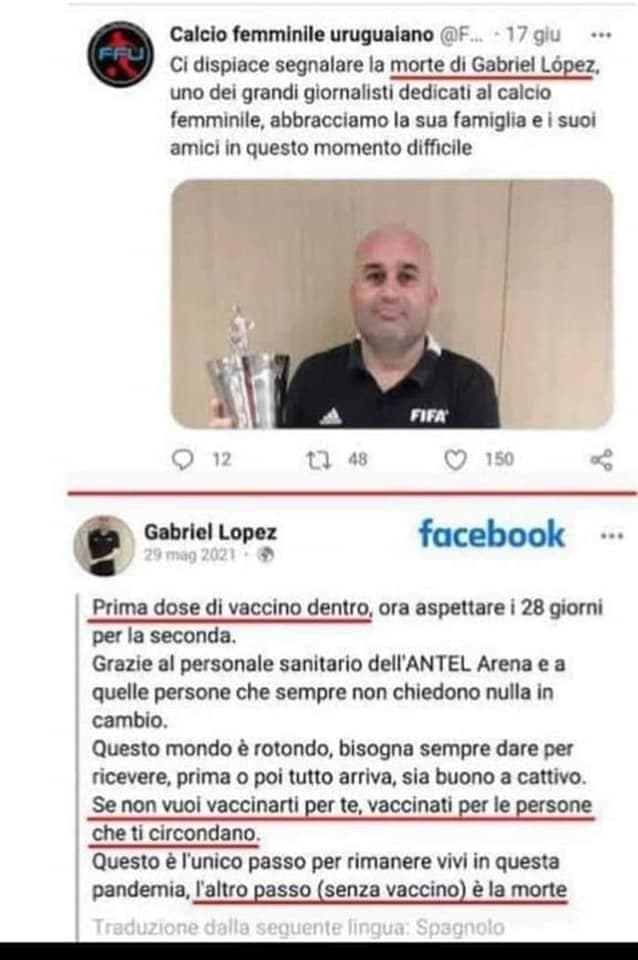Click the retweet arrows icon
The height and width of the screenshot is (960, 638).
coord(319,459)
